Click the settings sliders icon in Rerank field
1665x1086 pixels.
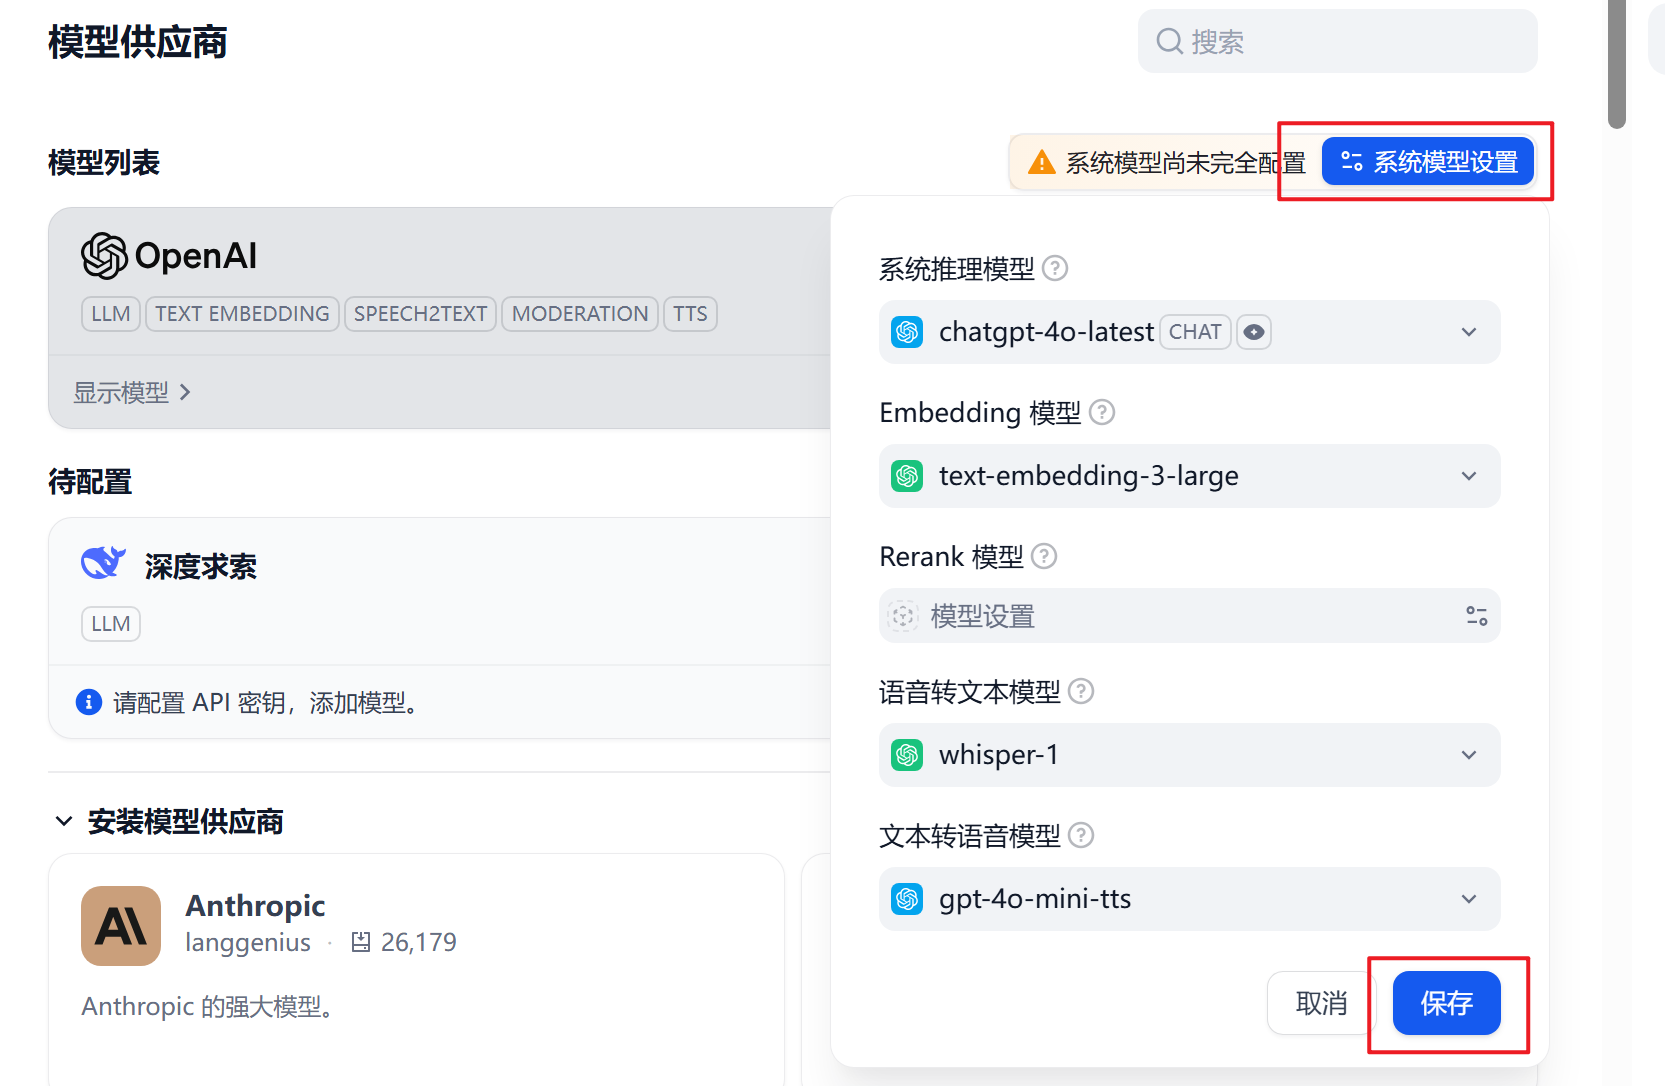(x=1476, y=616)
